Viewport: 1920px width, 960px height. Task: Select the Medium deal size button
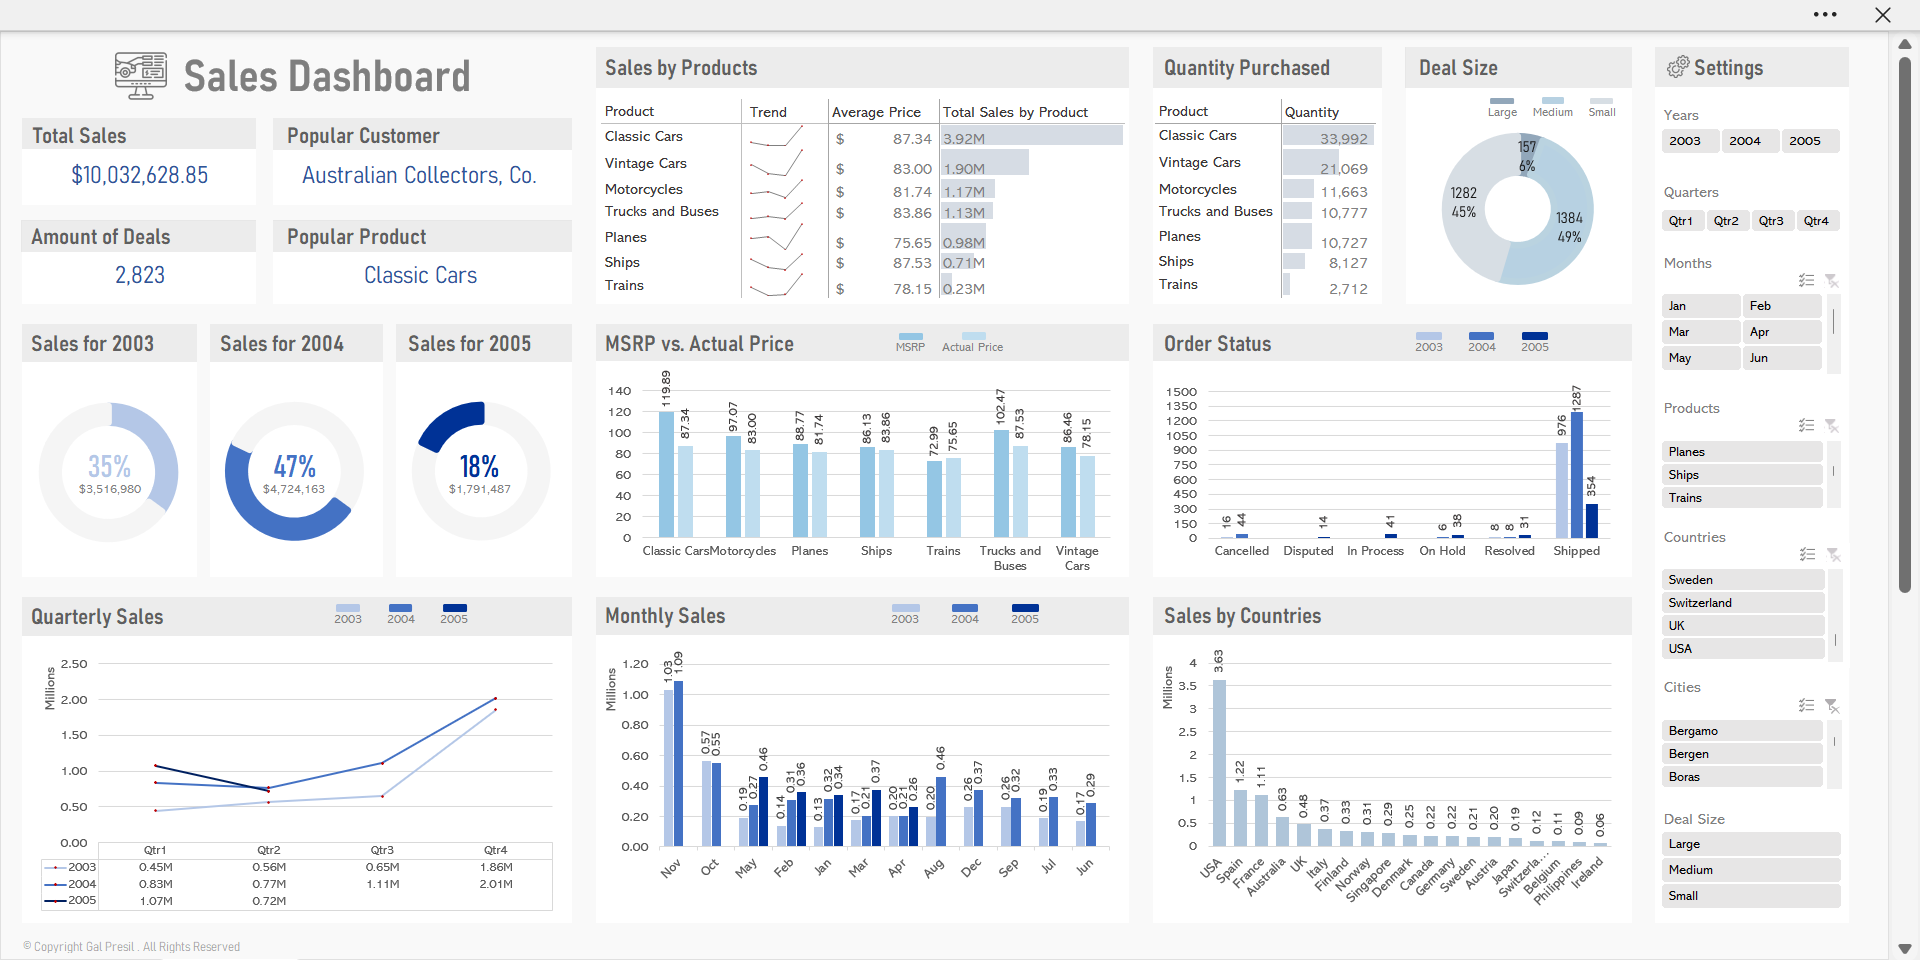tap(1750, 870)
